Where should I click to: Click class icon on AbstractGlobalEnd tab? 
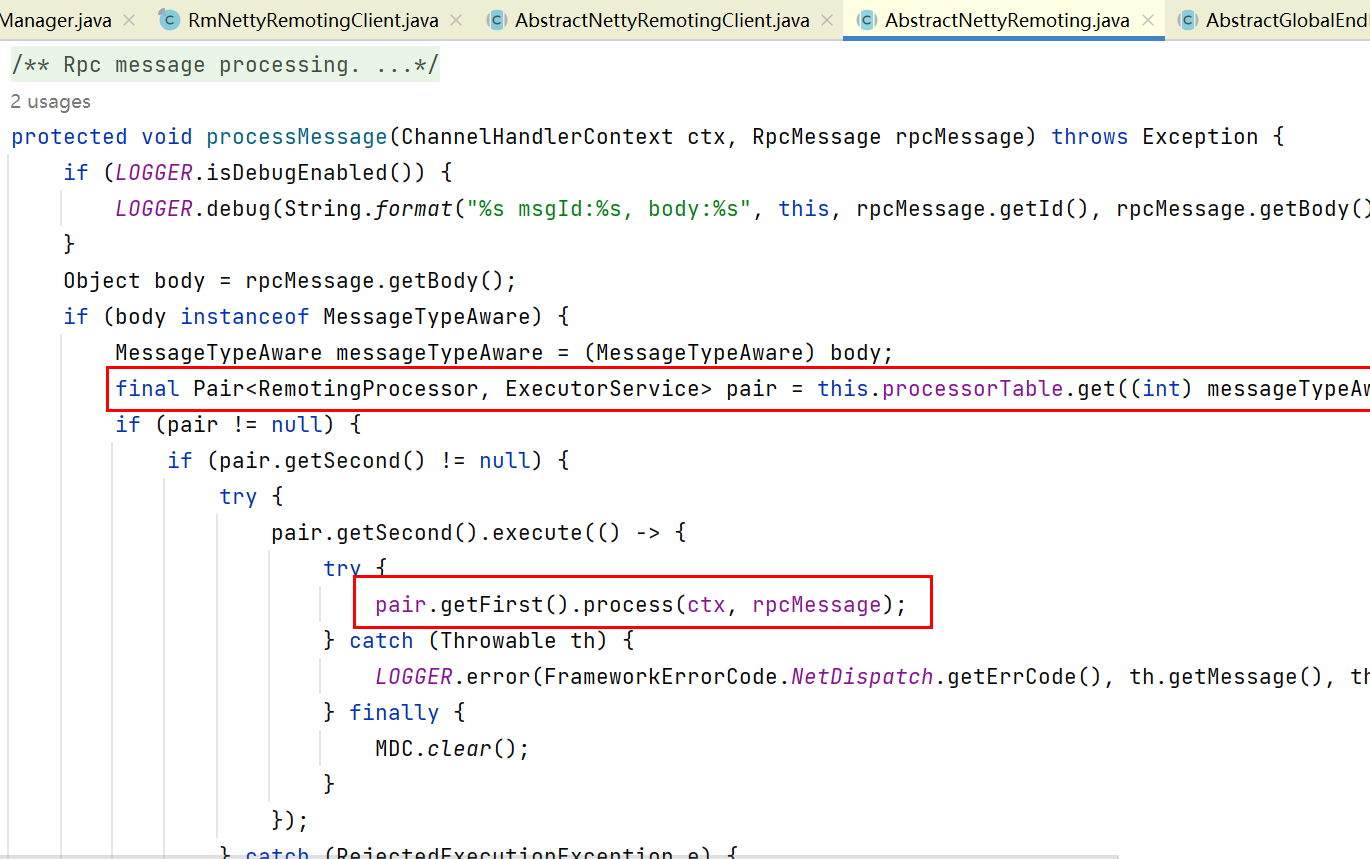click(x=1187, y=20)
